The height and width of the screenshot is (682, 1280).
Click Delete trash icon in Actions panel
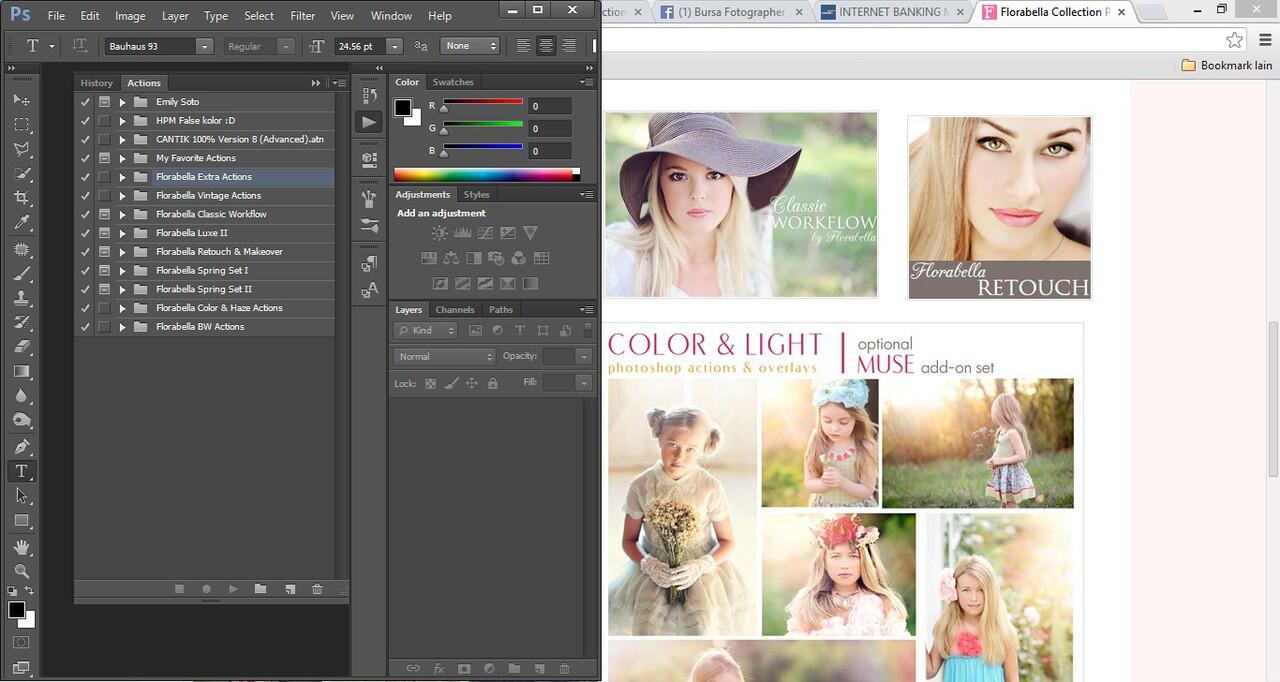pyautogui.click(x=317, y=589)
